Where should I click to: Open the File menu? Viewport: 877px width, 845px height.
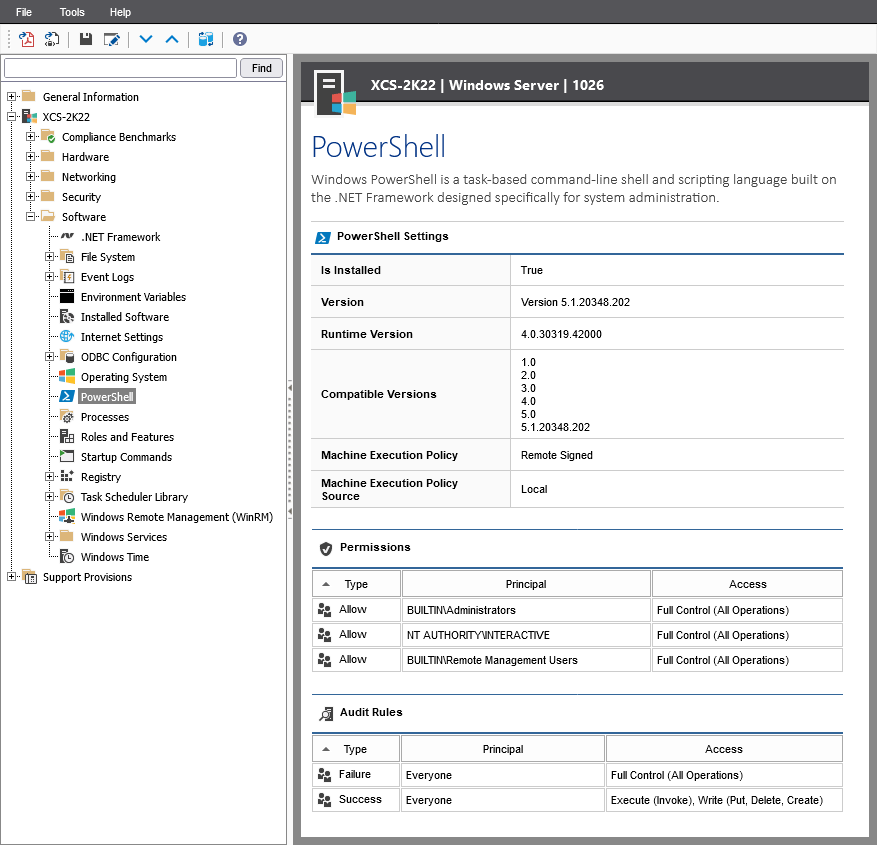click(x=23, y=12)
